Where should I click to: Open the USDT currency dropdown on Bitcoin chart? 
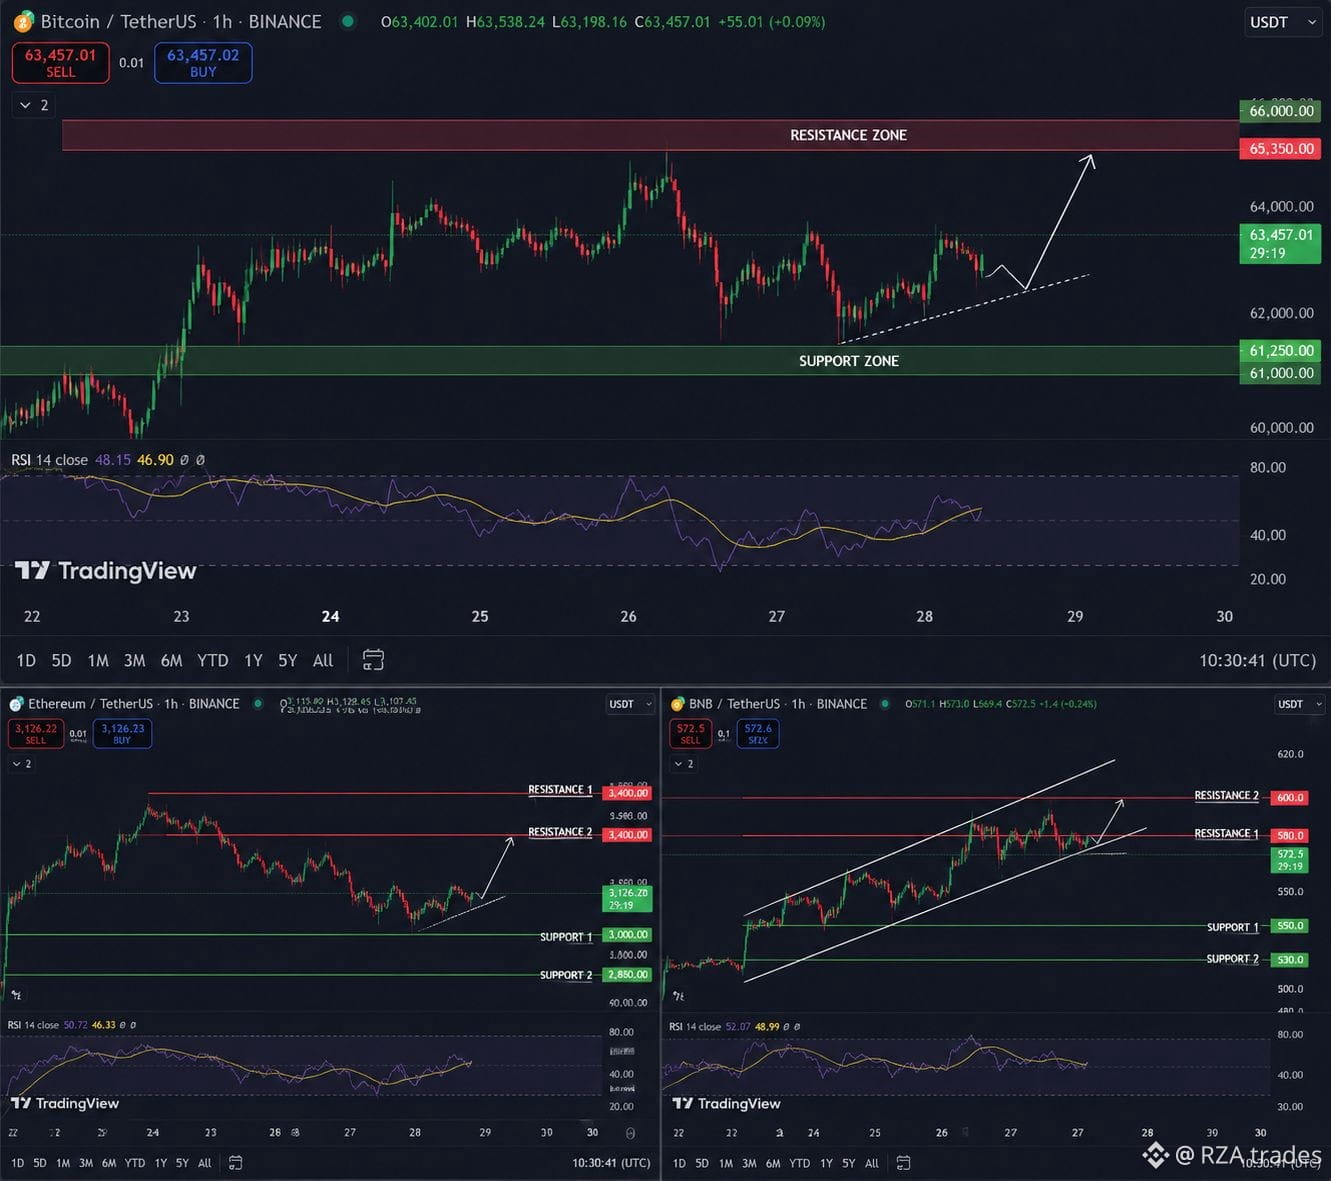pos(1284,22)
